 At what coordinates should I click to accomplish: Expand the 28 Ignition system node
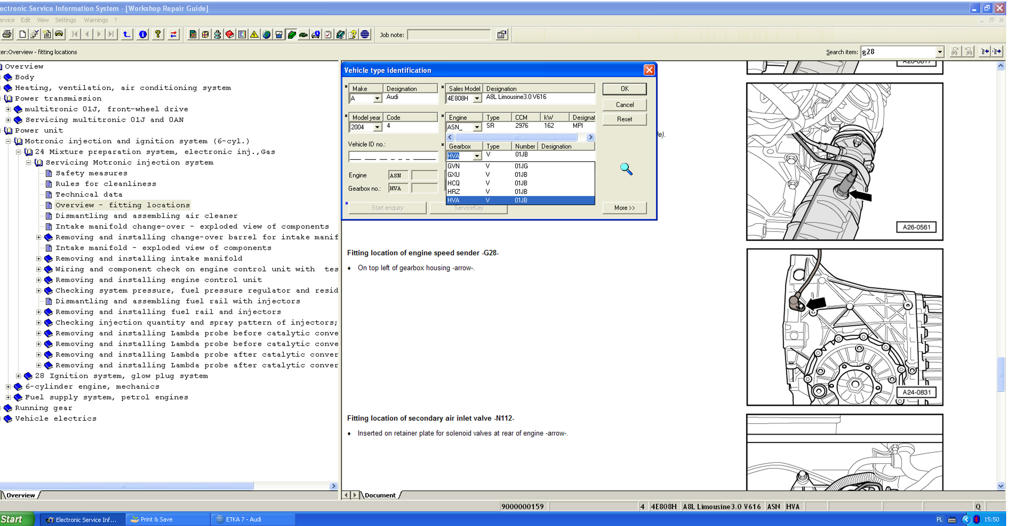[x=18, y=376]
